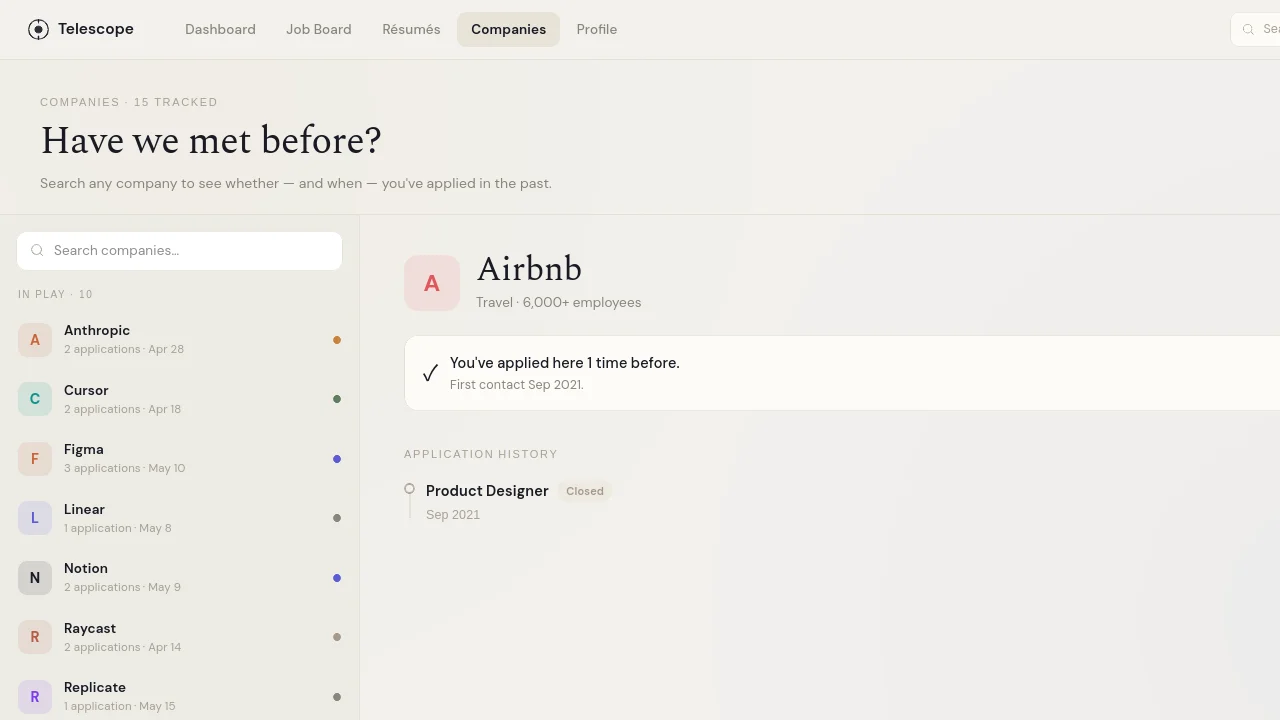Click the top-right global search box
The height and width of the screenshot is (720, 1280).
[1255, 30]
